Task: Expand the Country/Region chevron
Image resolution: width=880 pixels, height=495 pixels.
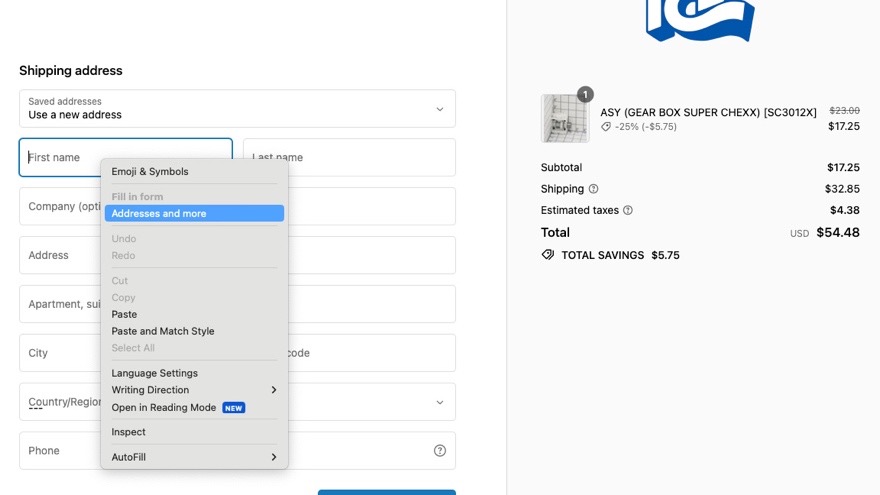Action: (x=440, y=402)
